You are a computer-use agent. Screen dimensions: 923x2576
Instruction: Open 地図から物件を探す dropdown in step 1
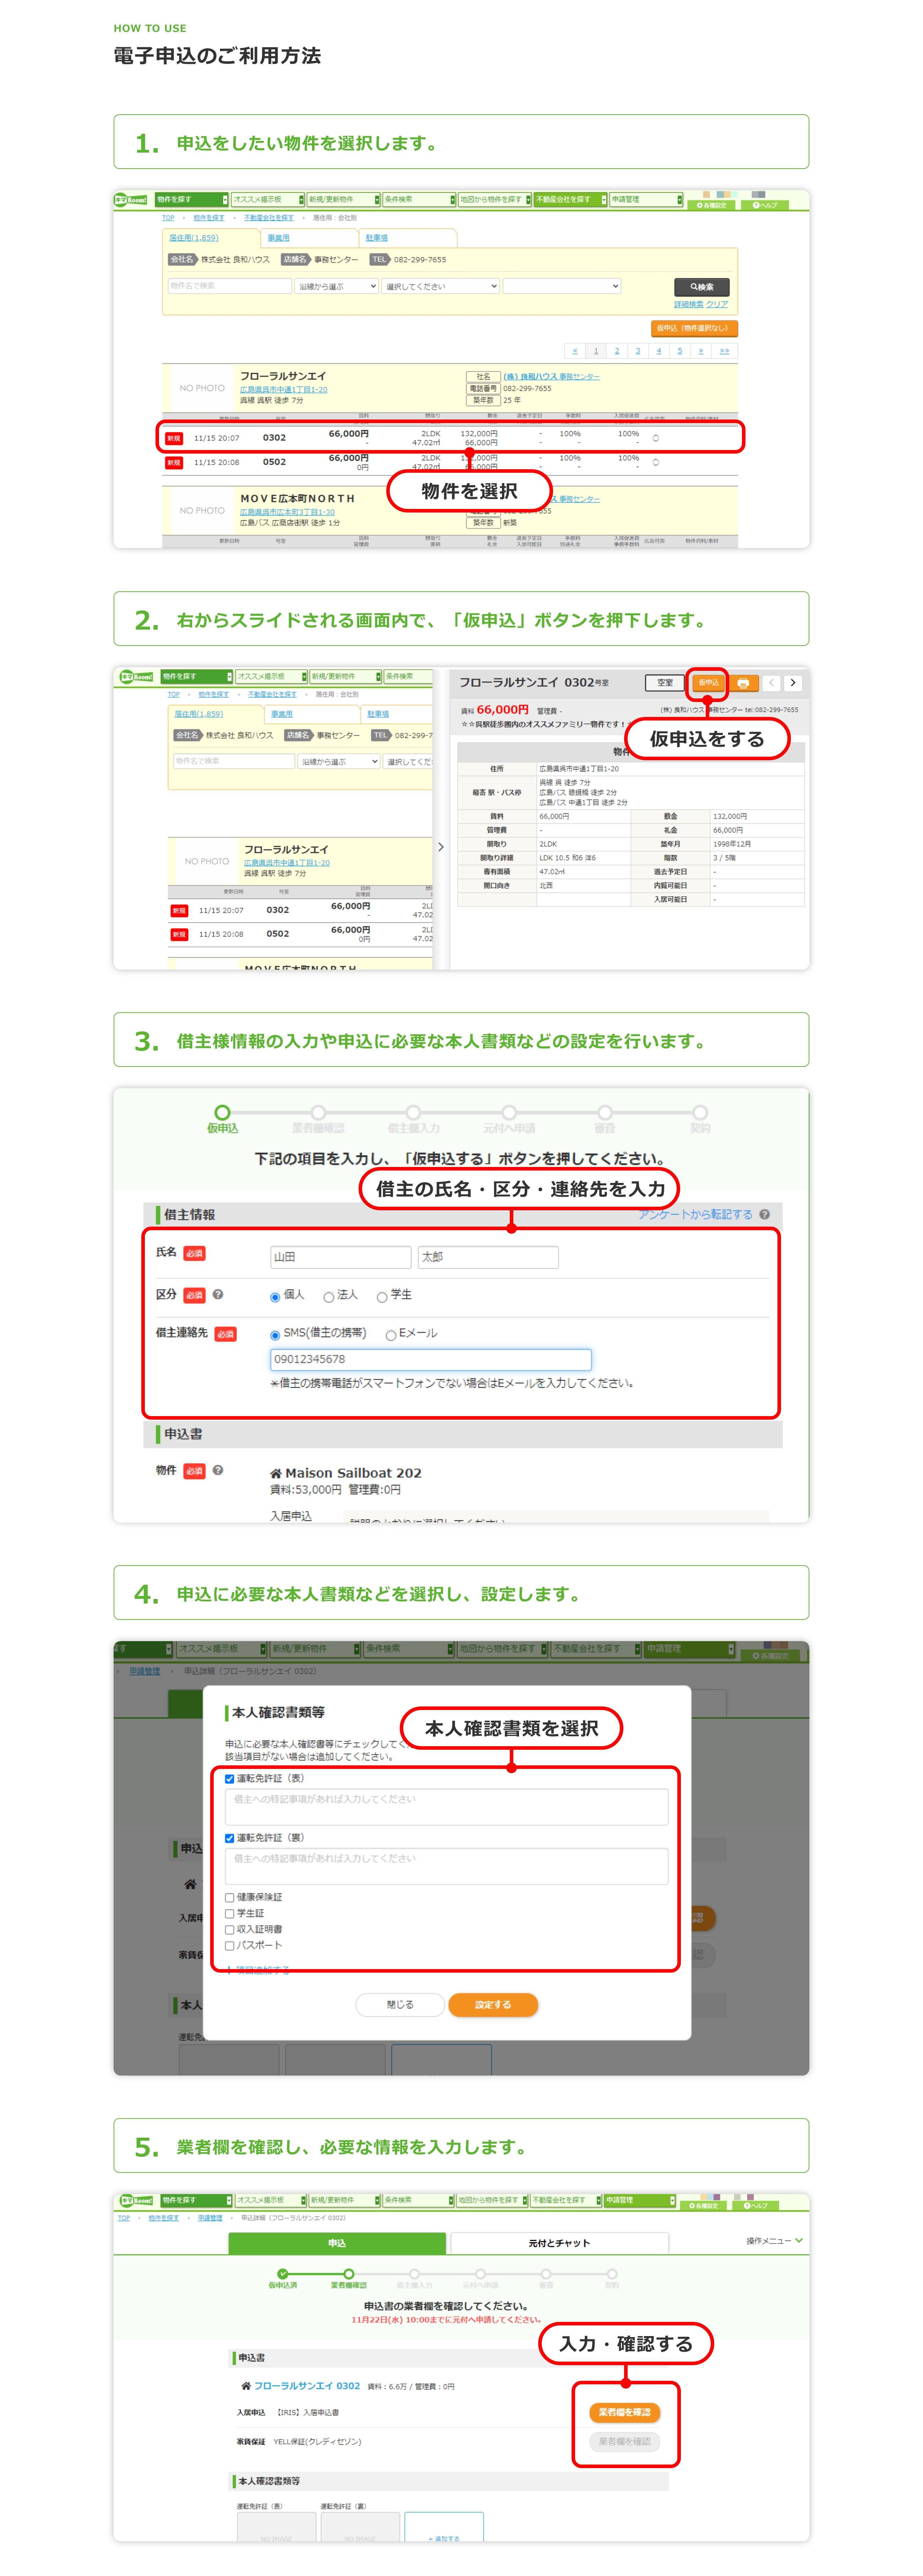tap(494, 200)
